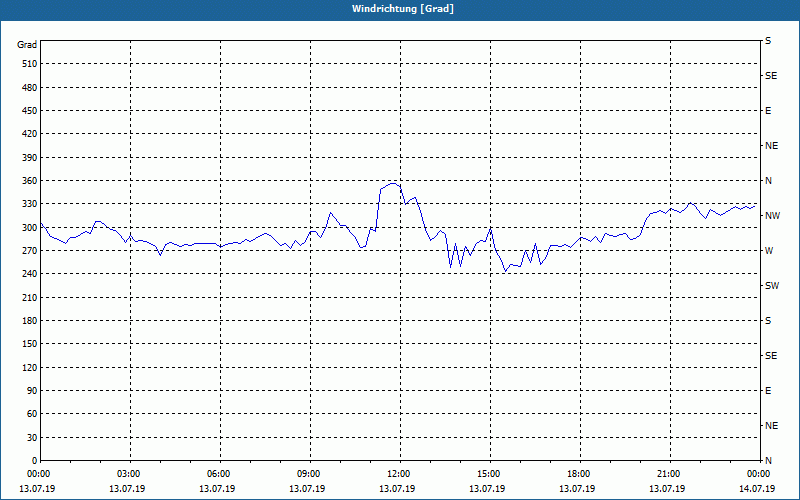Click the 'N' compass label beside the 0 gridline

768,461
